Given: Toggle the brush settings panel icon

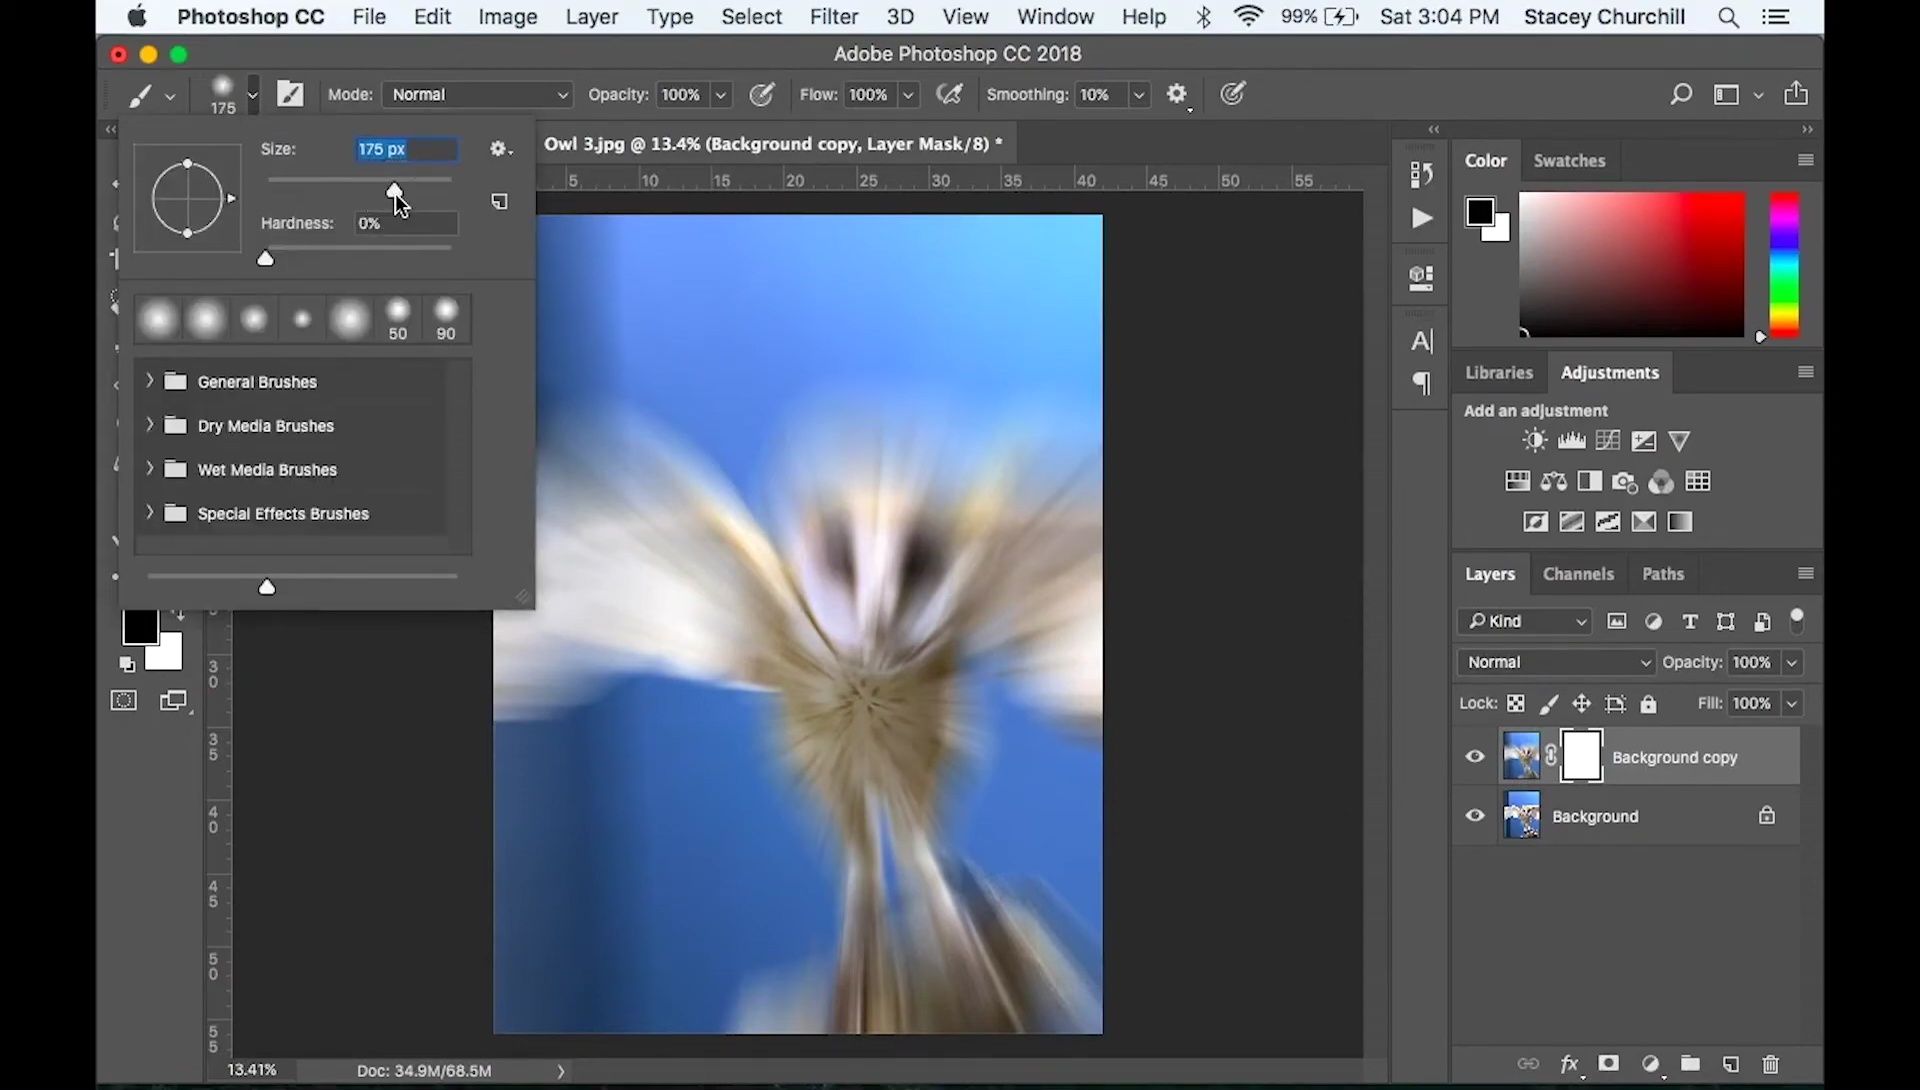Looking at the screenshot, I should click(290, 94).
